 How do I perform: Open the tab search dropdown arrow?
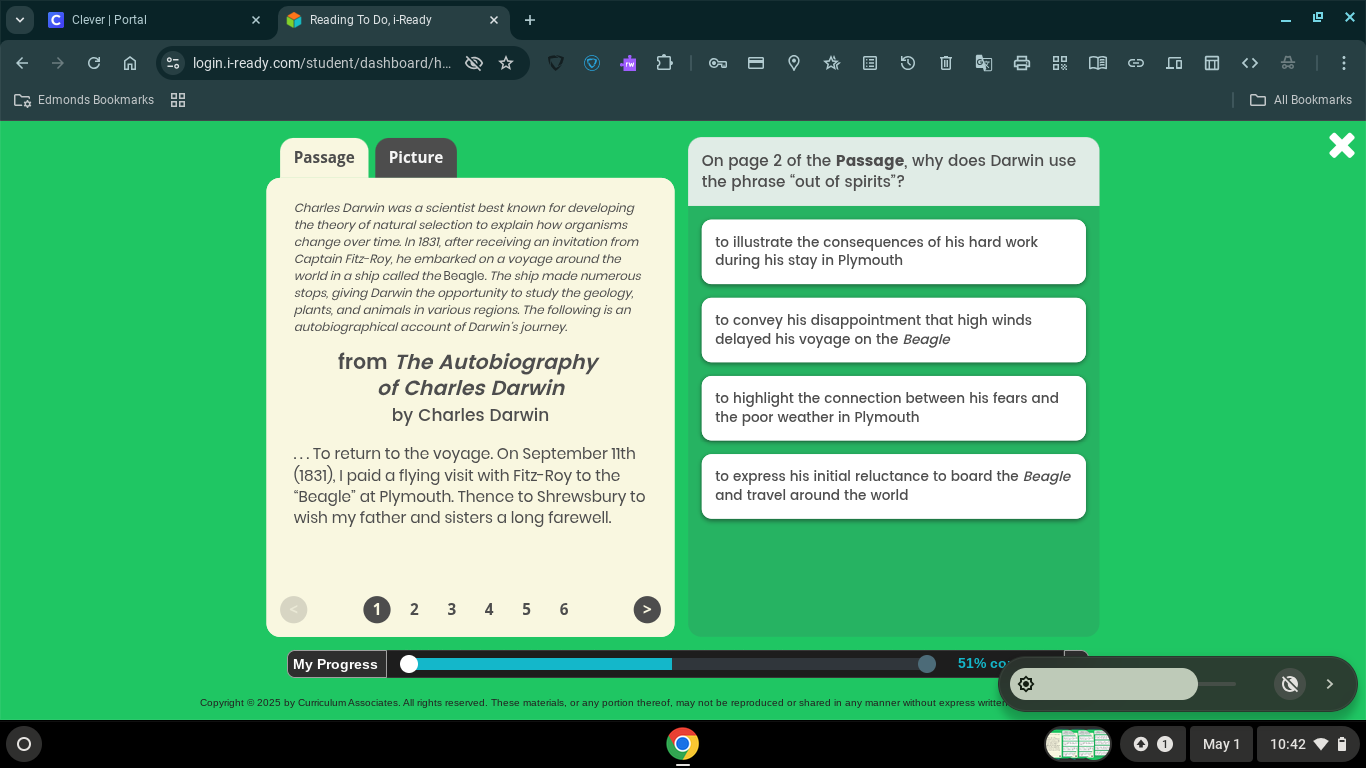[19, 20]
